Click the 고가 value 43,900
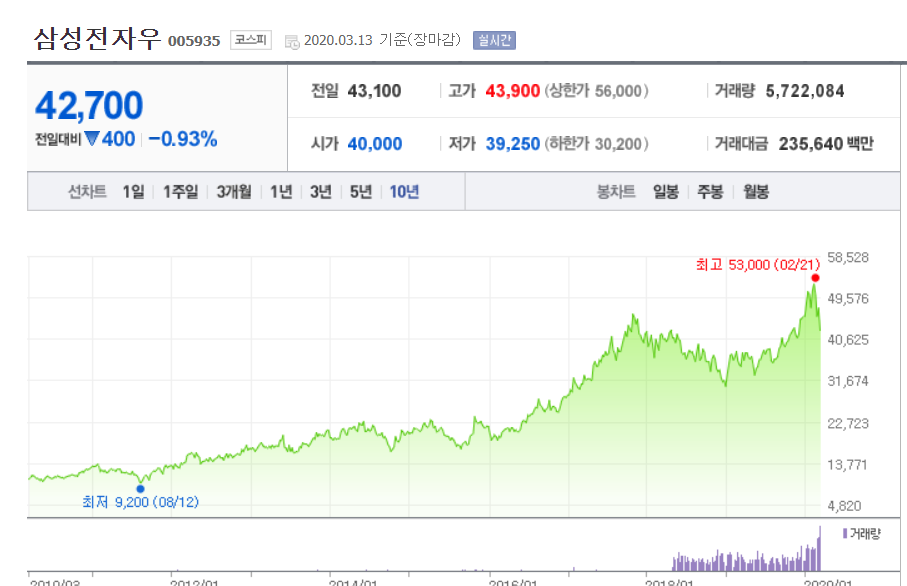This screenshot has width=907, height=586. pos(513,91)
